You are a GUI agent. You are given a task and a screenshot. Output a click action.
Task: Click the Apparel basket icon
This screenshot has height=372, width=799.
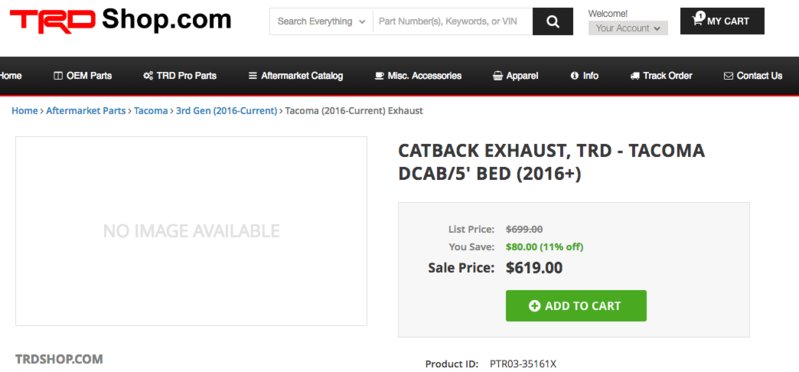pyautogui.click(x=498, y=76)
